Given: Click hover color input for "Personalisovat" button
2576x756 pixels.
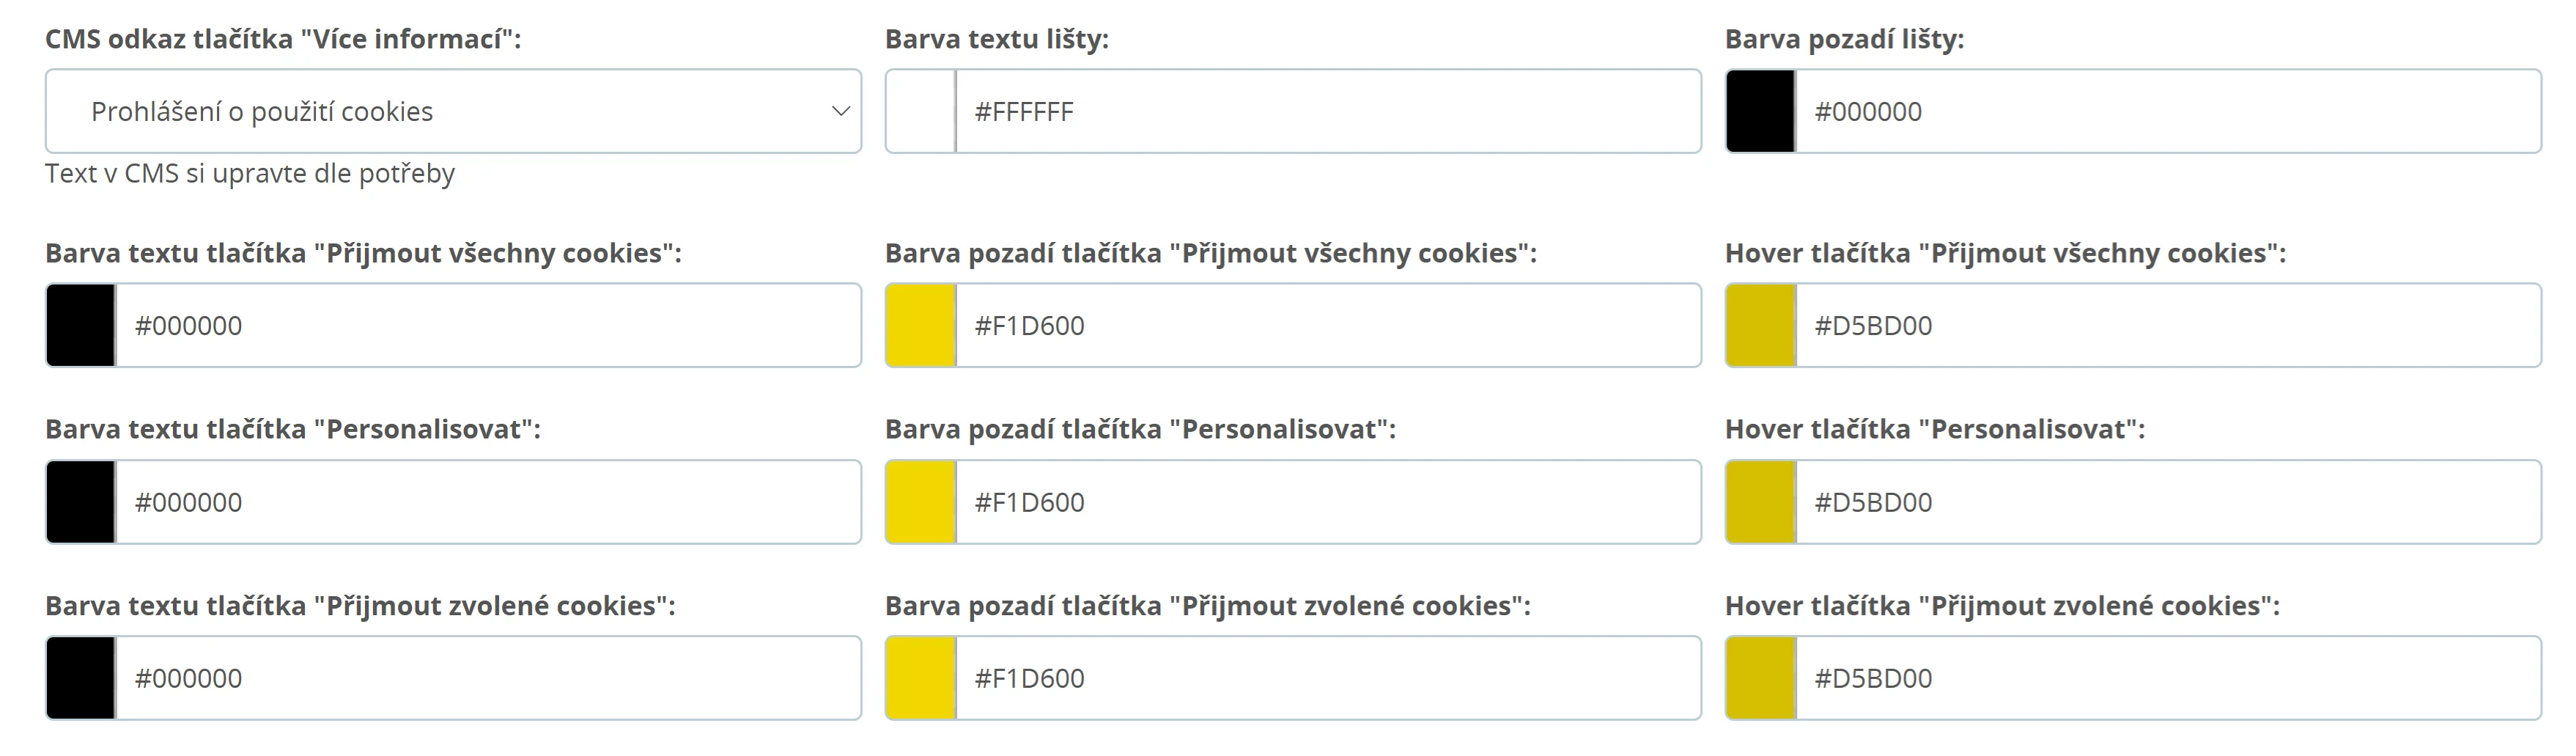Looking at the screenshot, I should 2167,502.
